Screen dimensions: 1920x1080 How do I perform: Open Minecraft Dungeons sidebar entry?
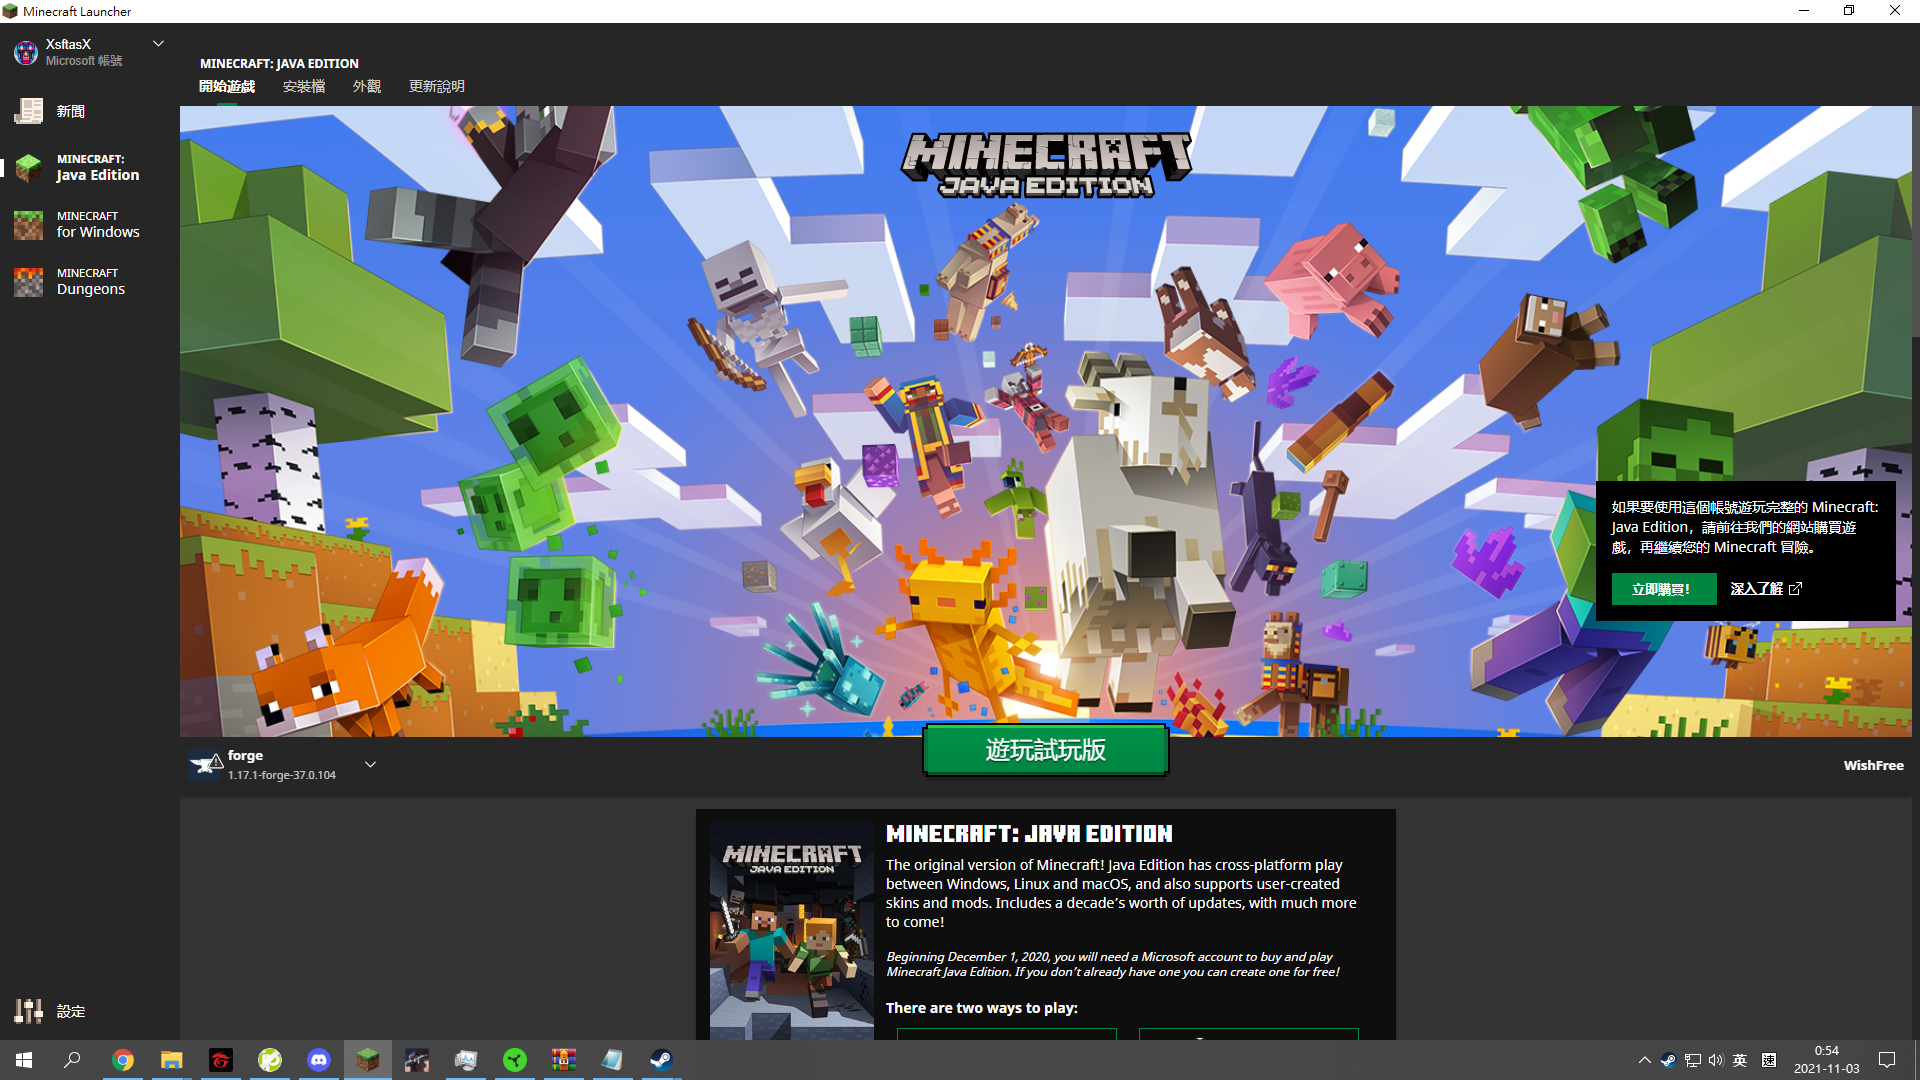[90, 281]
